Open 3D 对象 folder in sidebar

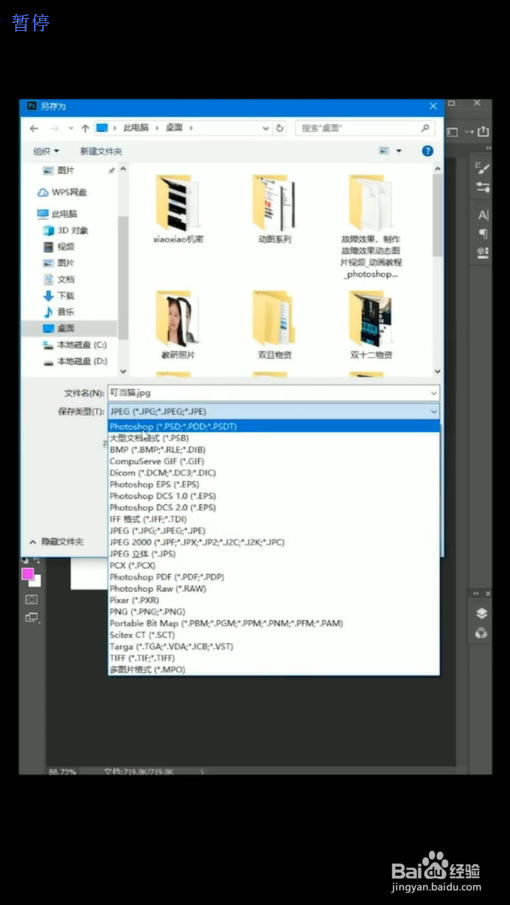(66, 230)
